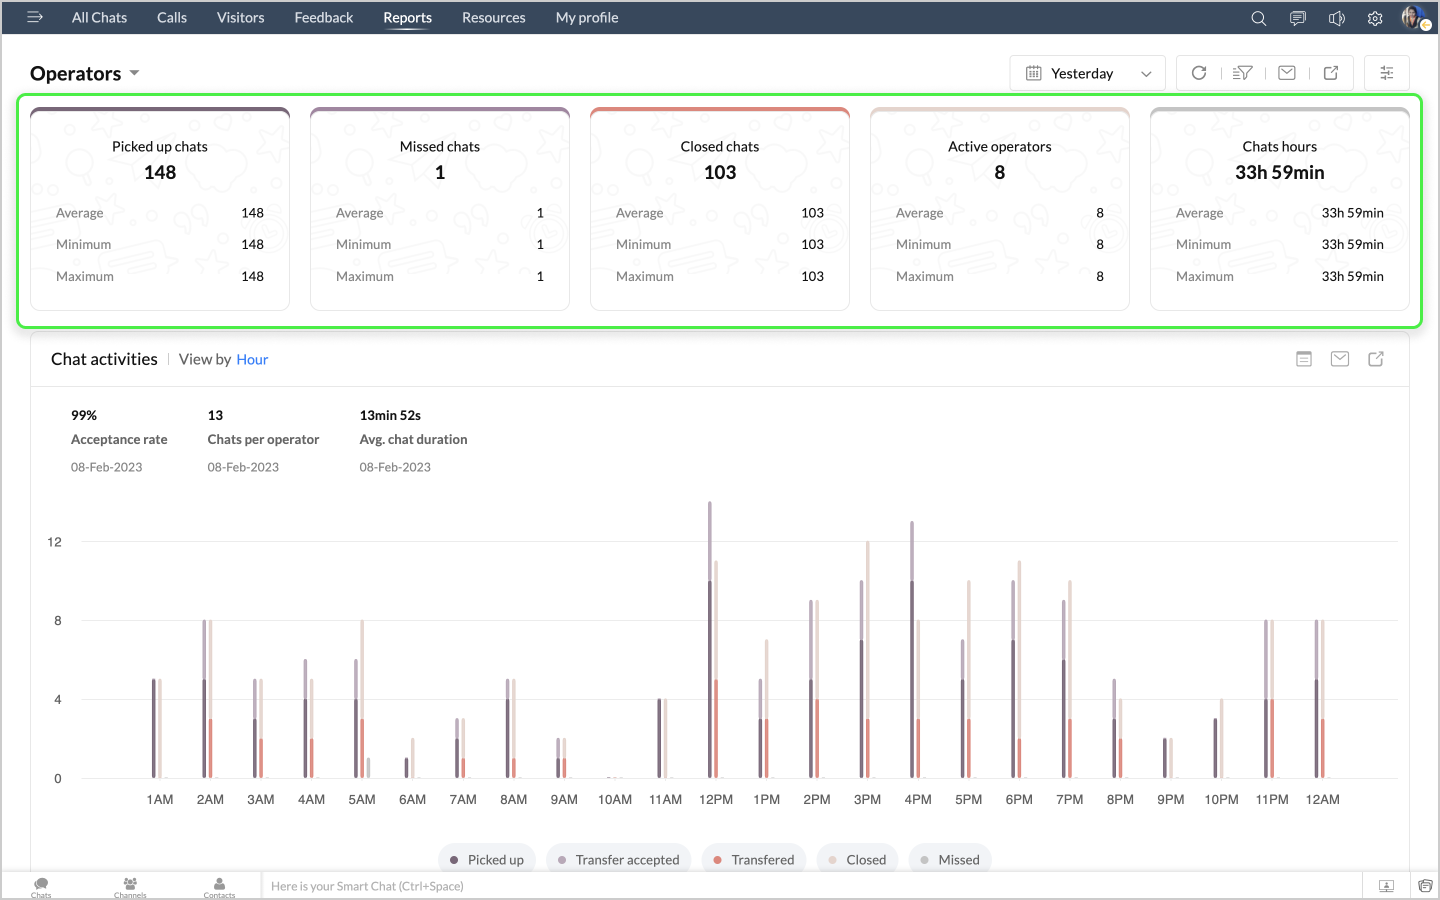Change View by Hour option
Screen dimensions: 1440x900
252,360
